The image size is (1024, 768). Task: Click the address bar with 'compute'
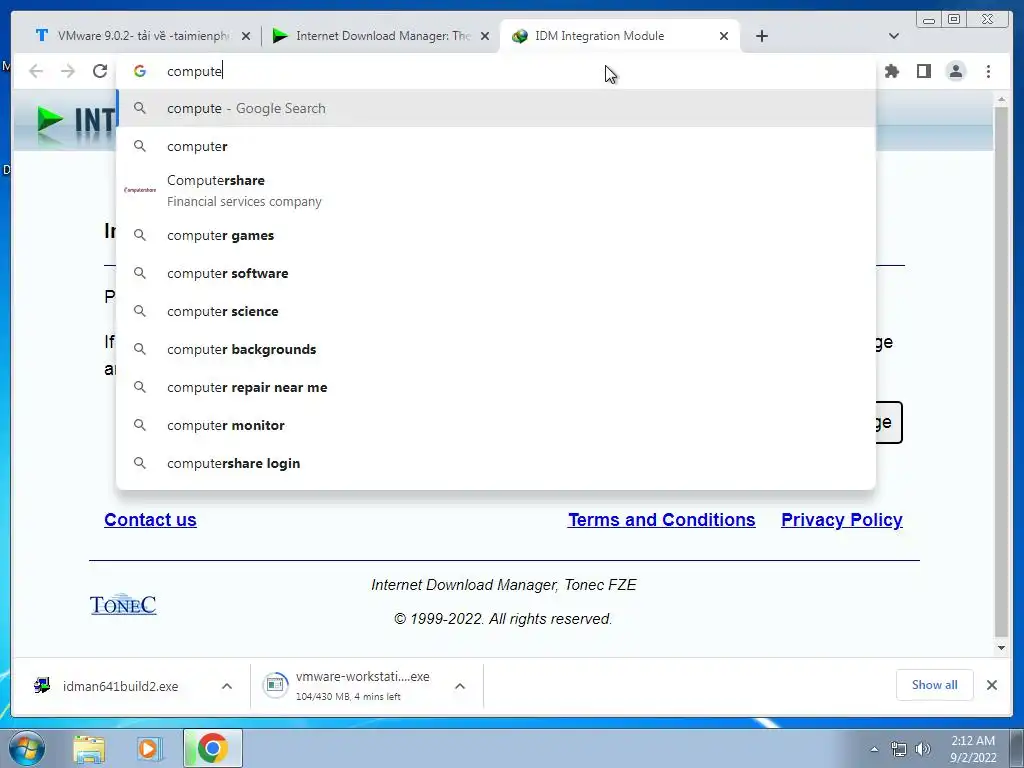[x=496, y=71]
